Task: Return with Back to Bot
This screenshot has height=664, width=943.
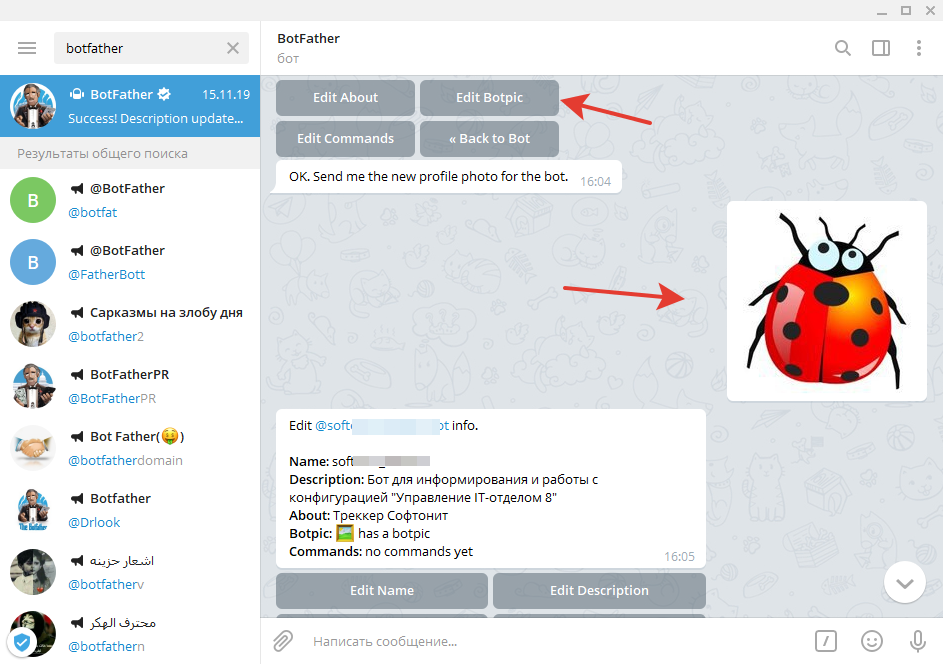Action: point(489,139)
